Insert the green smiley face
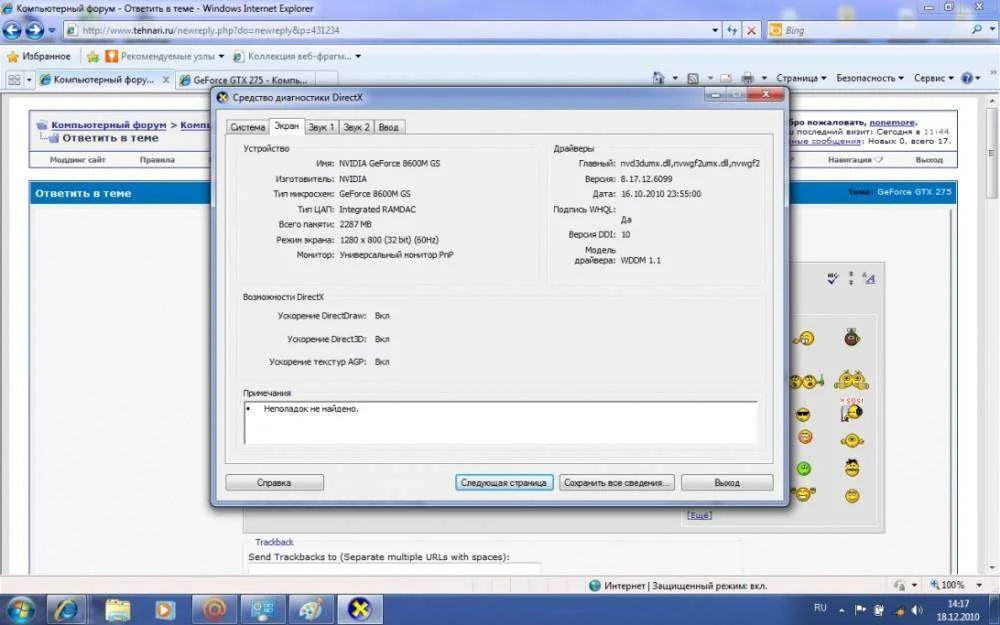This screenshot has height=625, width=1000. [804, 469]
